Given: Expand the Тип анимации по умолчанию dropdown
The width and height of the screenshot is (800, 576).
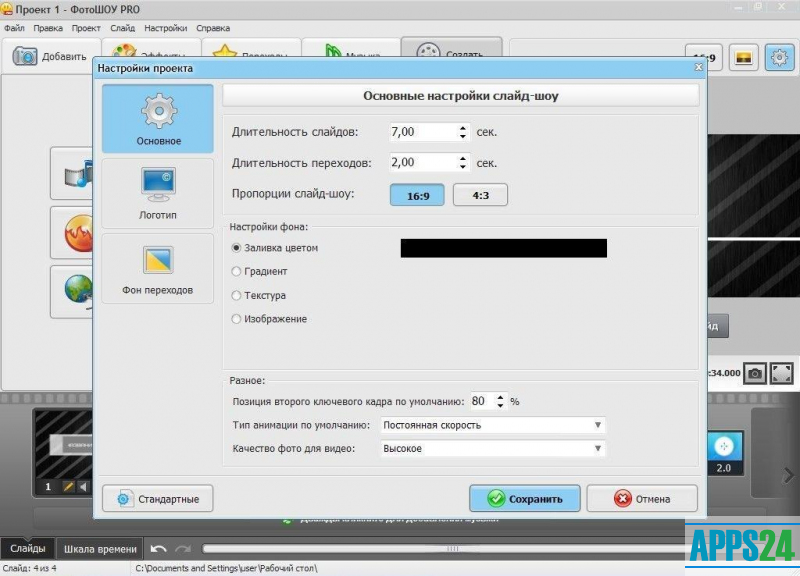Looking at the screenshot, I should click(494, 425).
